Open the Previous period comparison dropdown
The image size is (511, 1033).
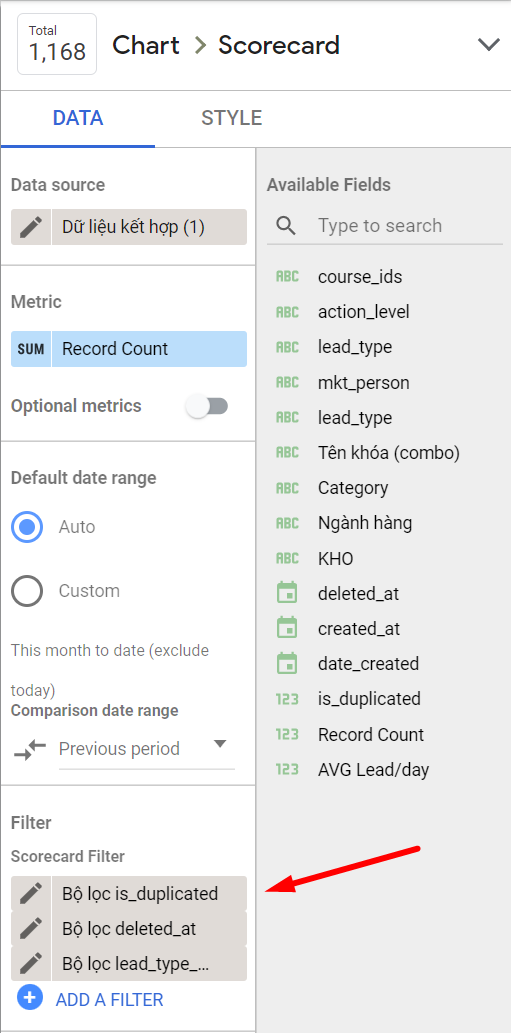[147, 749]
